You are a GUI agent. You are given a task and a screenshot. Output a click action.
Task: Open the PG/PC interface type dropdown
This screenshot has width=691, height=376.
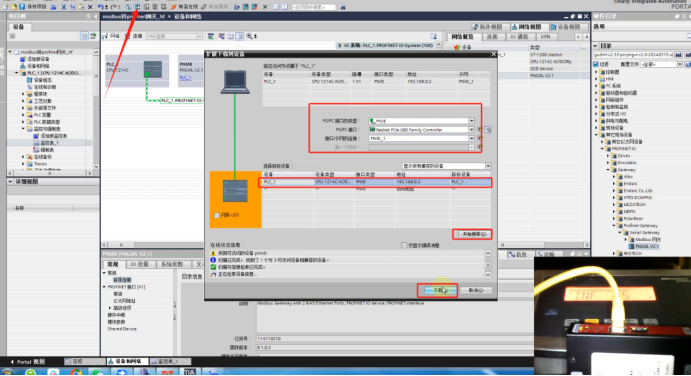471,121
